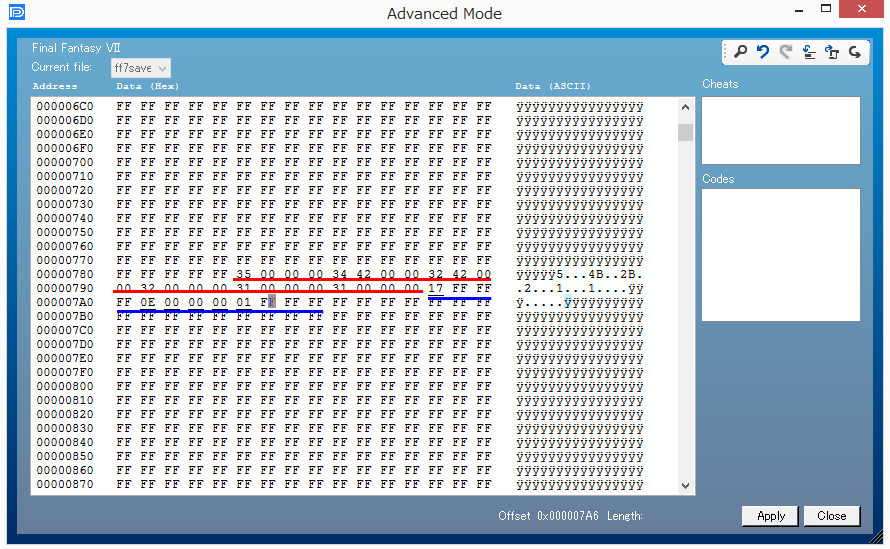Click the Codes label
Screen dimensions: 890x549
pos(718,179)
